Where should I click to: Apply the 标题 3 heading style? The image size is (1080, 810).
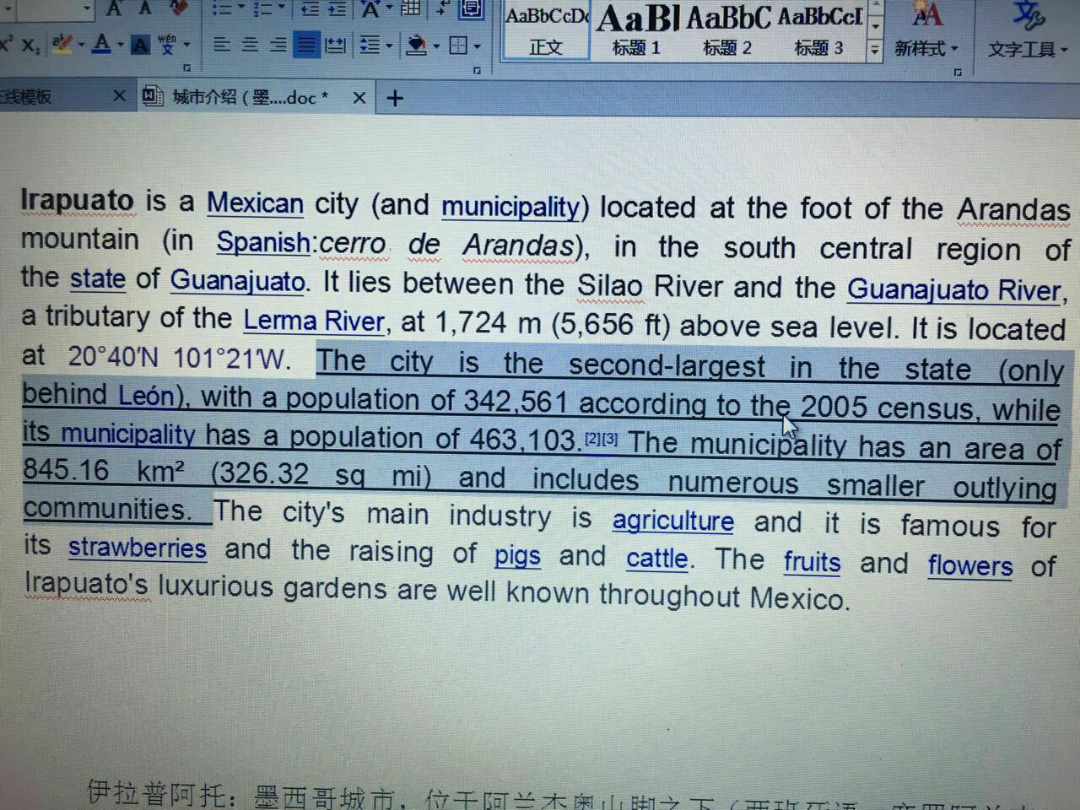tap(819, 30)
